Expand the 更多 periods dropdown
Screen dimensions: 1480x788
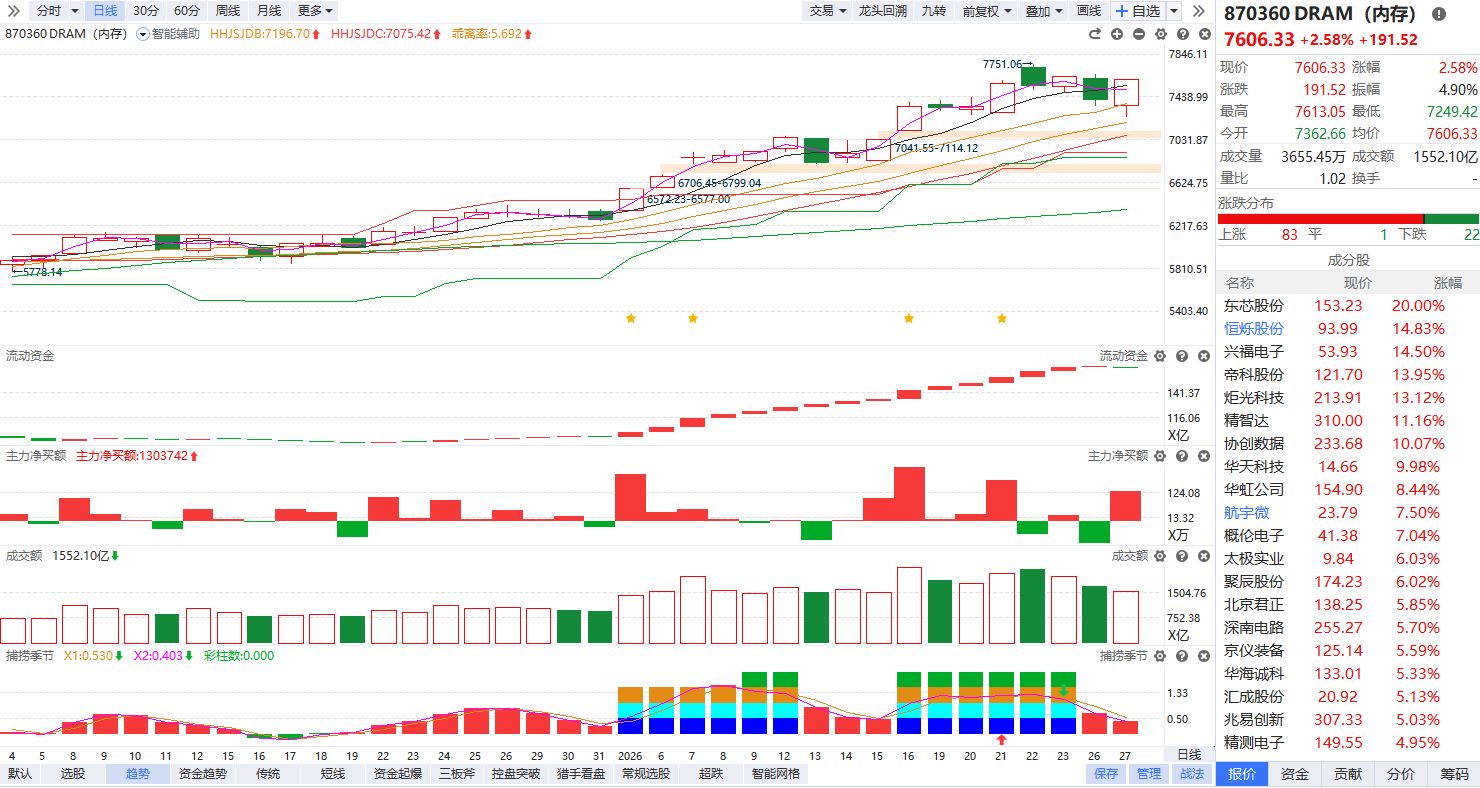coord(315,11)
